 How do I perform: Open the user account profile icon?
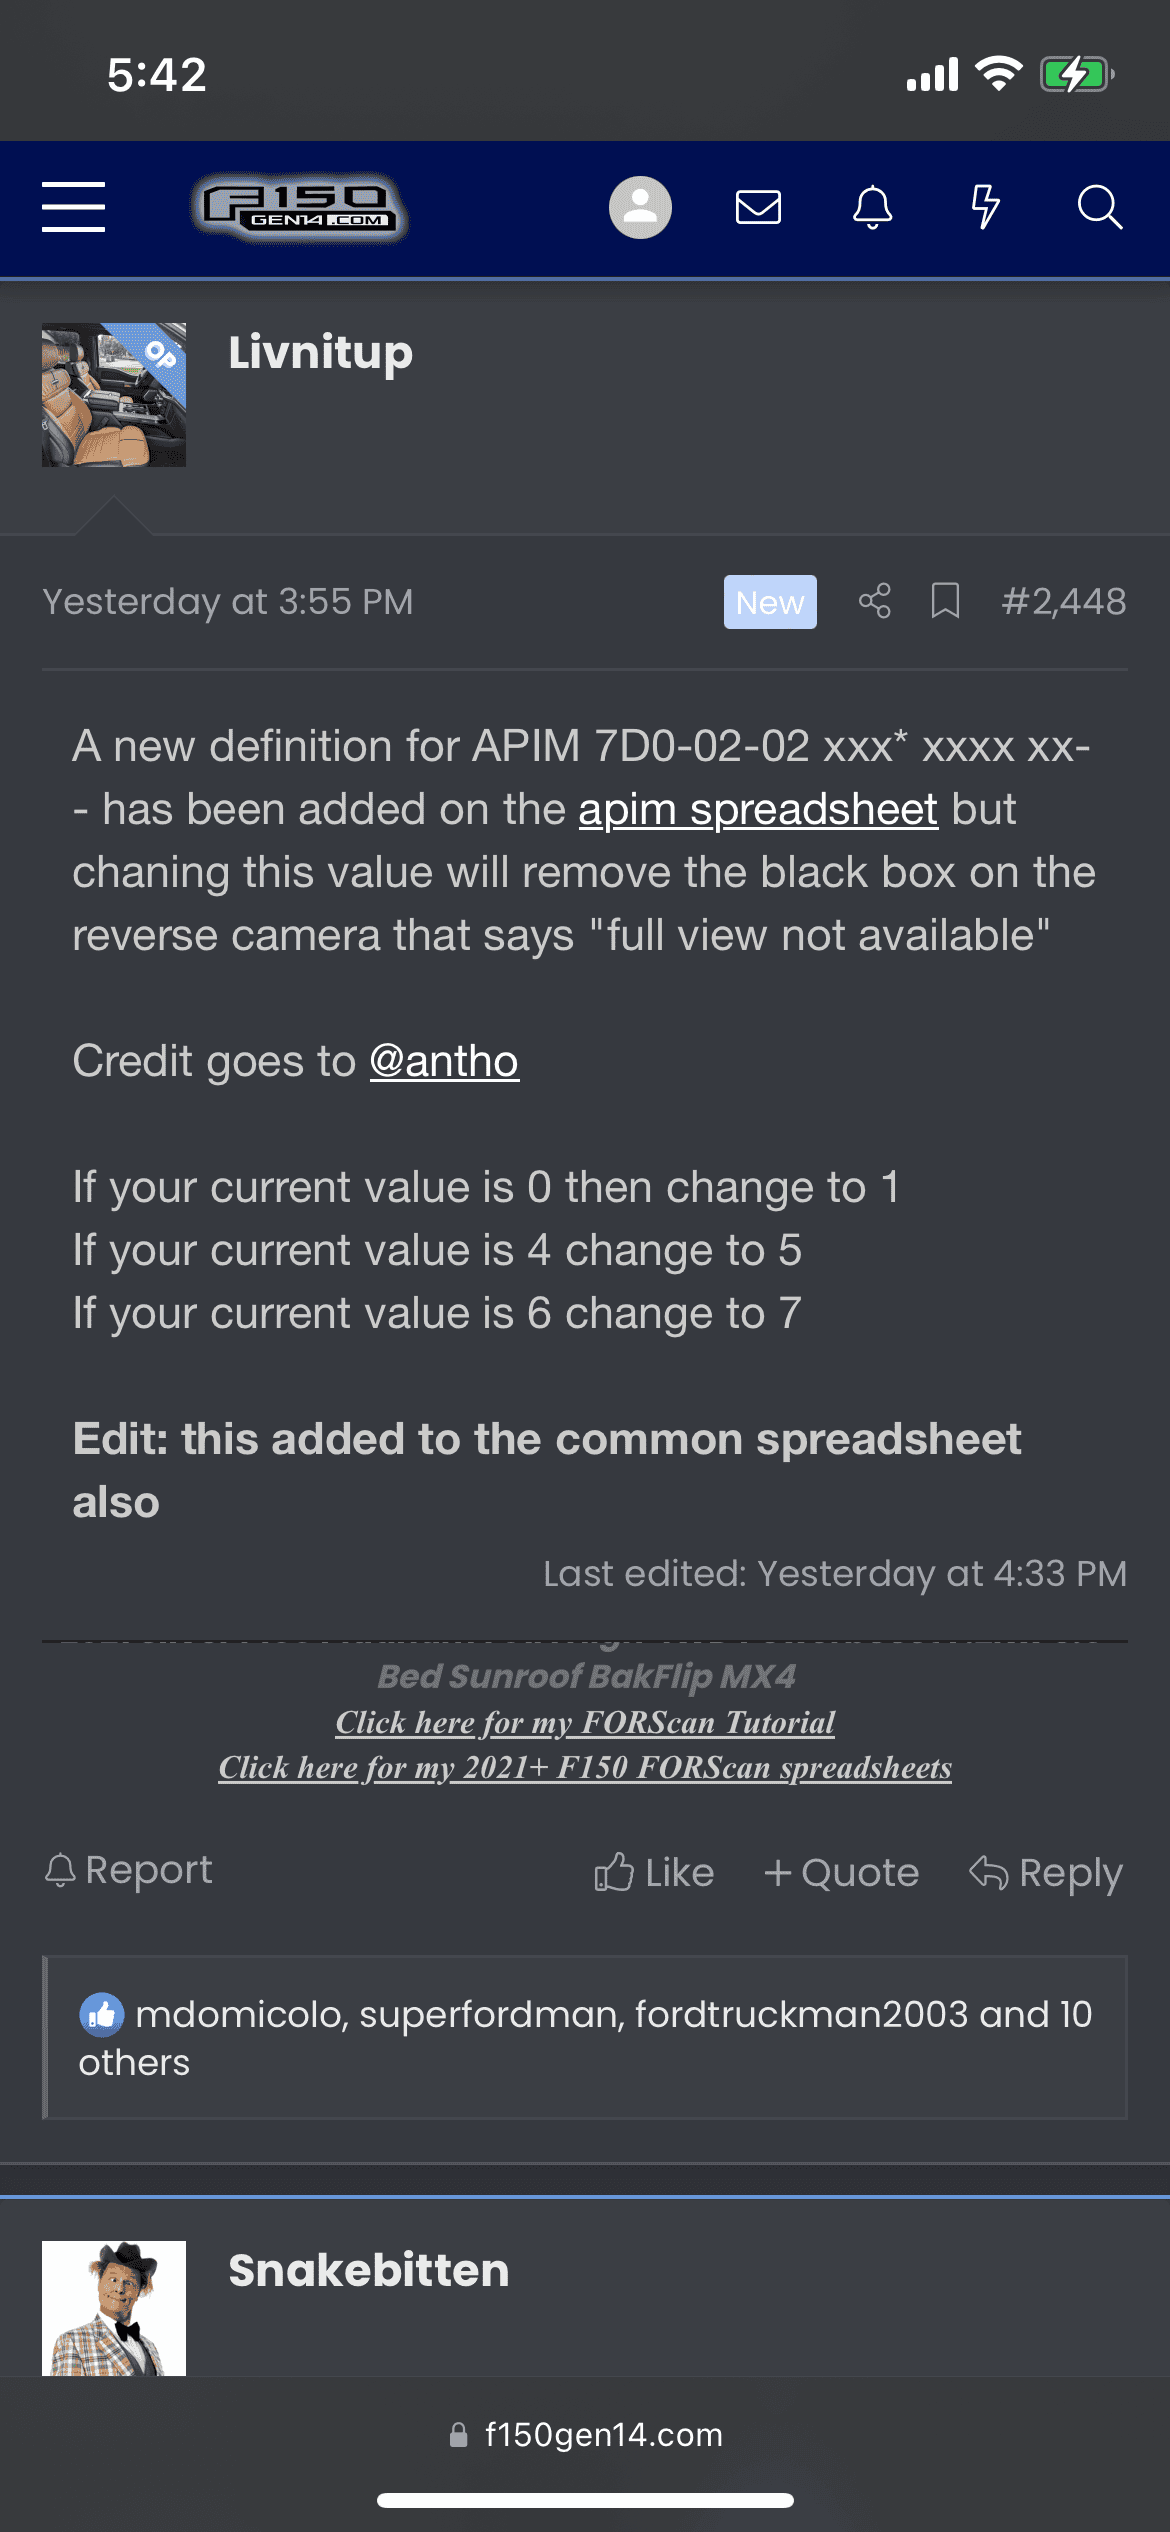(x=640, y=207)
